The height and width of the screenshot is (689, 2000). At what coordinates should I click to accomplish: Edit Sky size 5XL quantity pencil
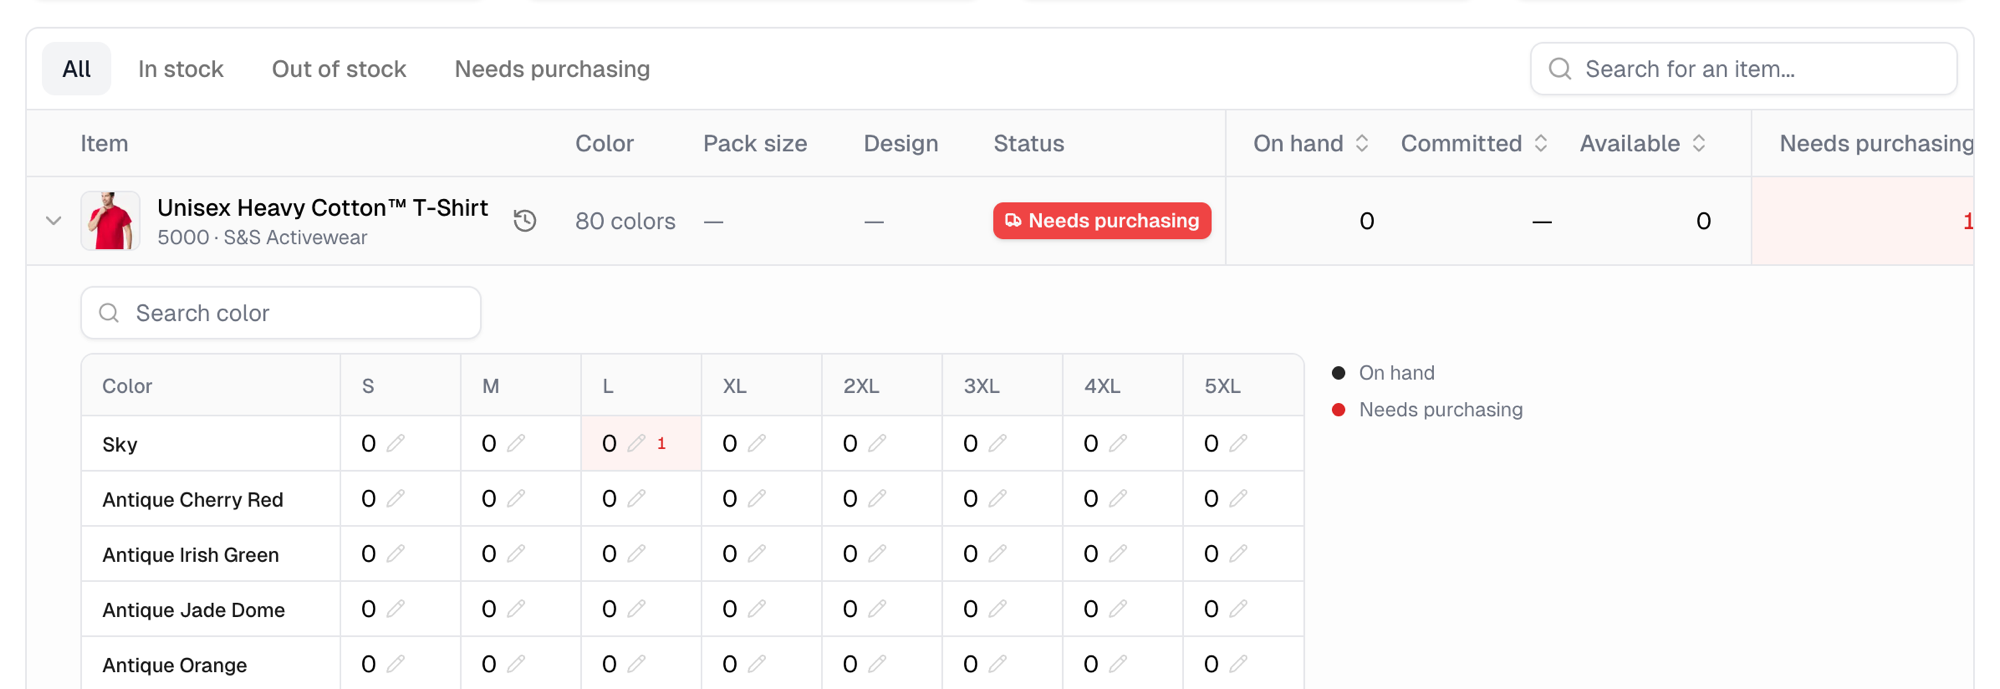click(1238, 443)
